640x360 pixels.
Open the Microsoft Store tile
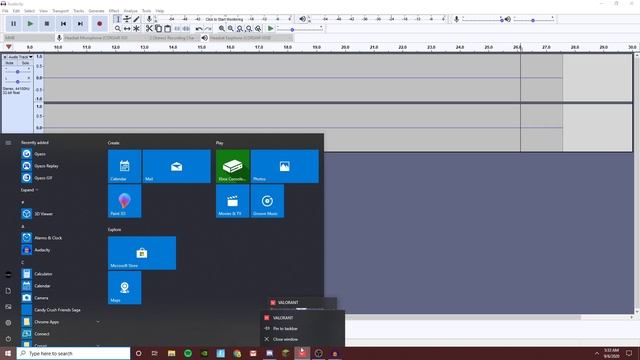point(142,253)
